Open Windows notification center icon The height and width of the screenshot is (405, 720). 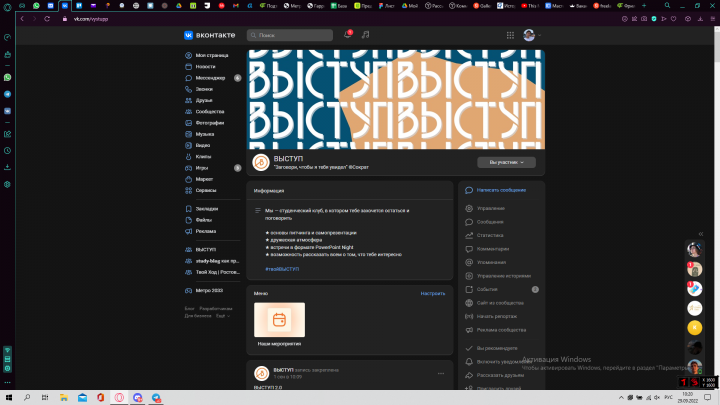[x=708, y=398]
